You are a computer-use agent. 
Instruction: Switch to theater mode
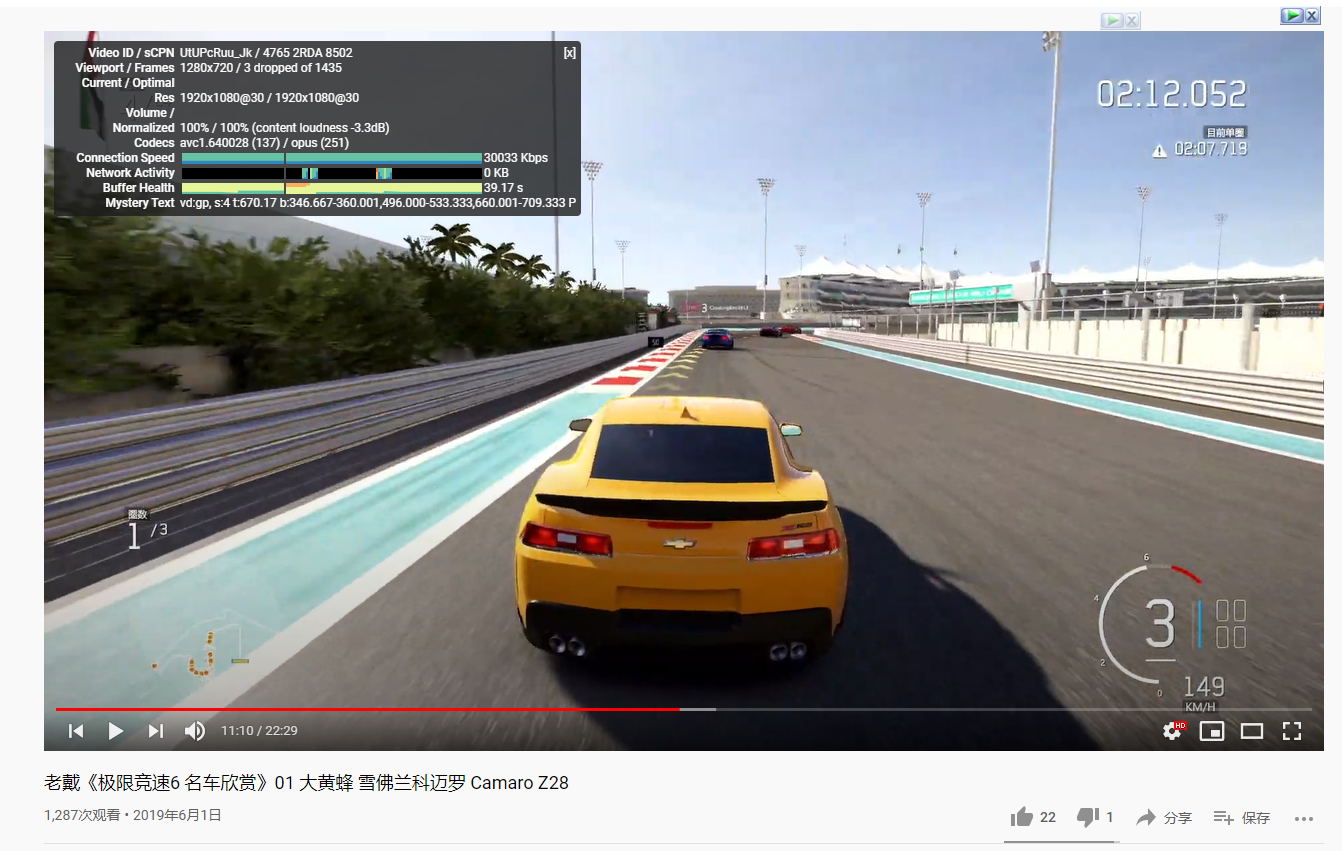click(1252, 731)
